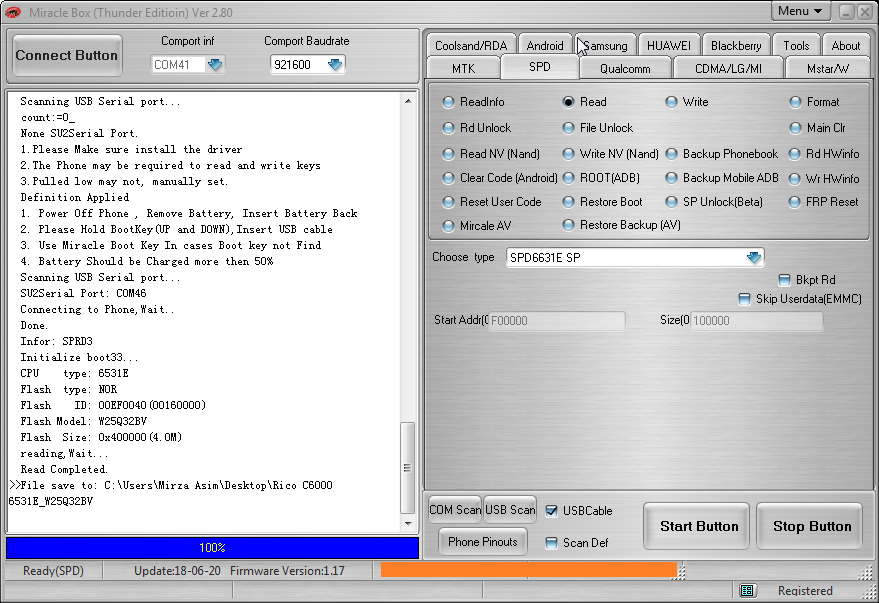Select the SPD tab

tap(540, 67)
